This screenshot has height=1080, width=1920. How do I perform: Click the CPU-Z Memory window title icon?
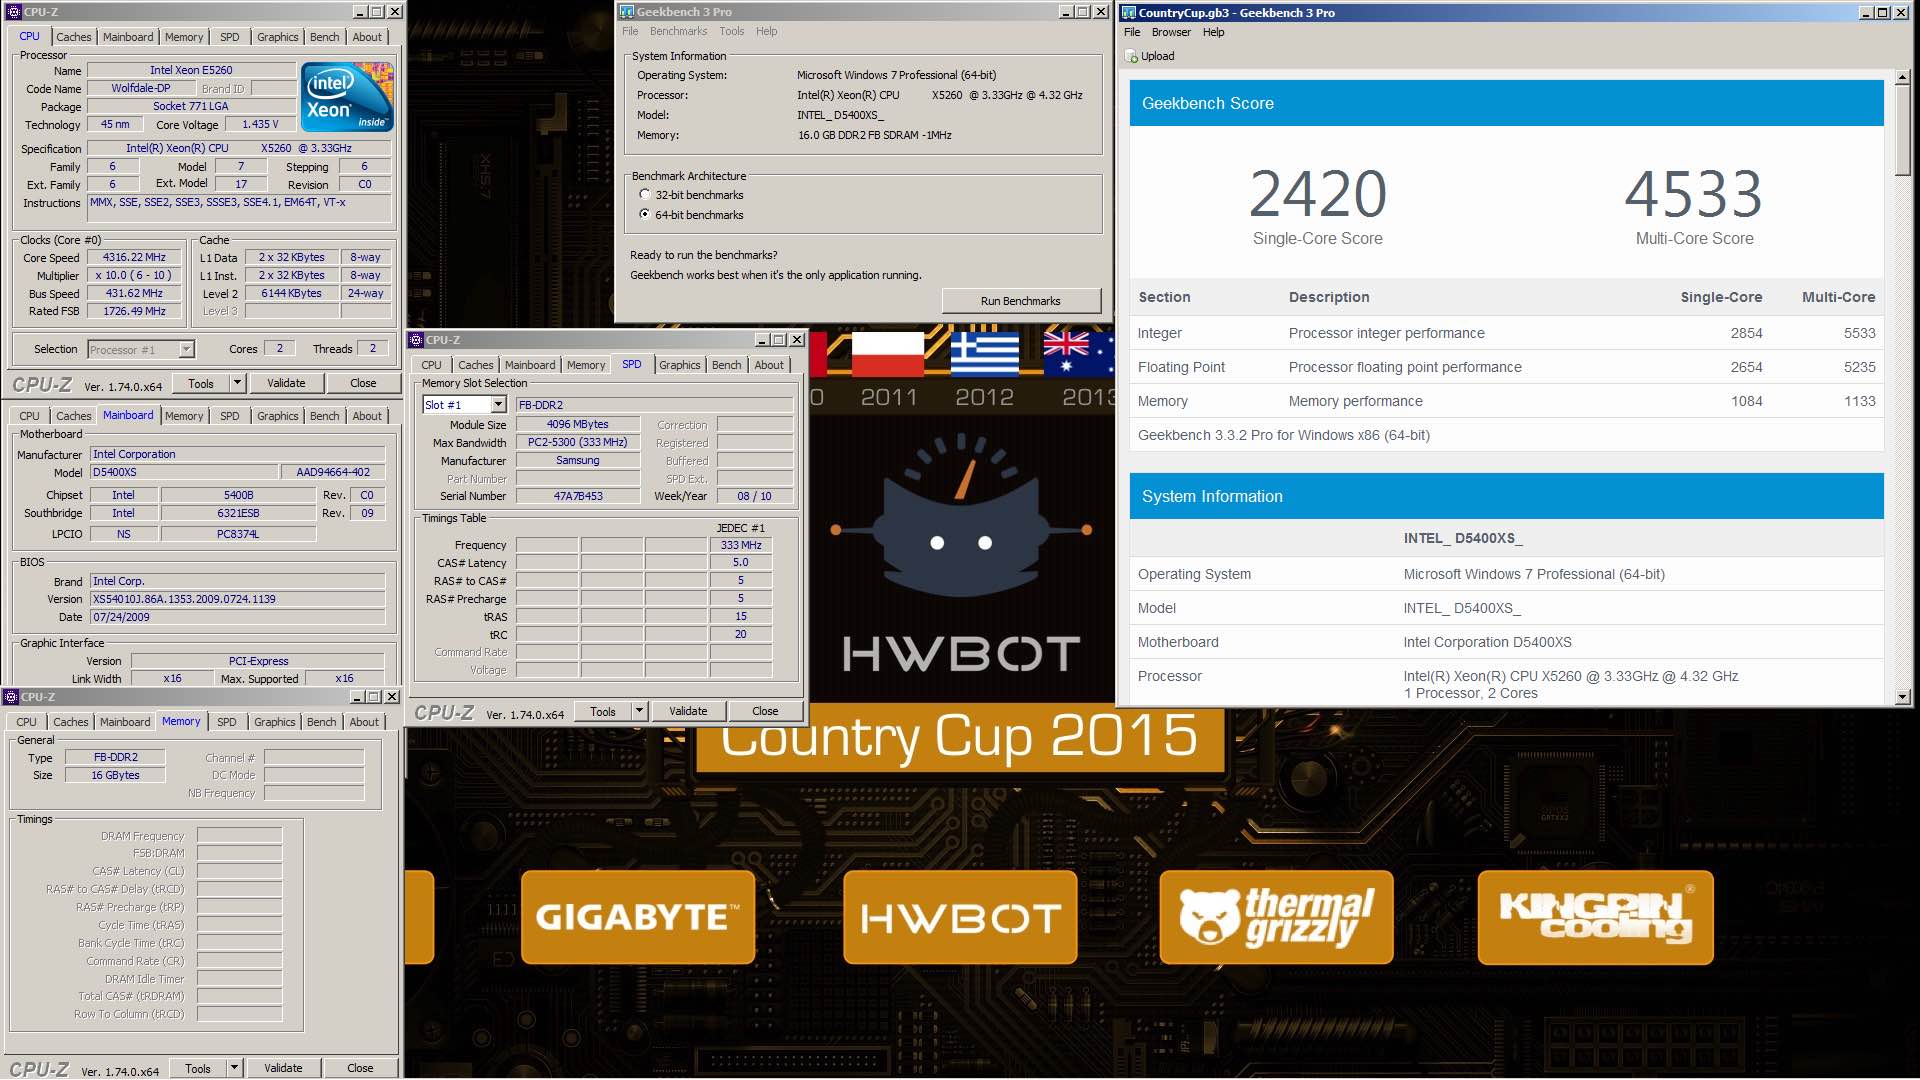(x=12, y=697)
